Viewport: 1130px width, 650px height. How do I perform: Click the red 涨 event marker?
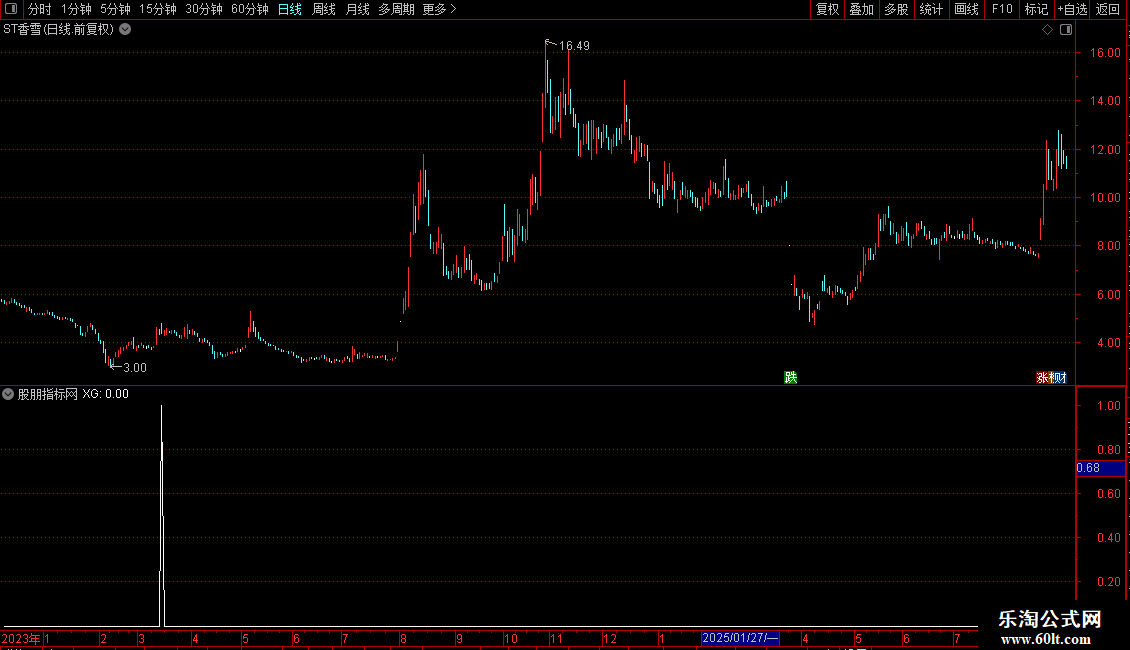pos(1042,378)
